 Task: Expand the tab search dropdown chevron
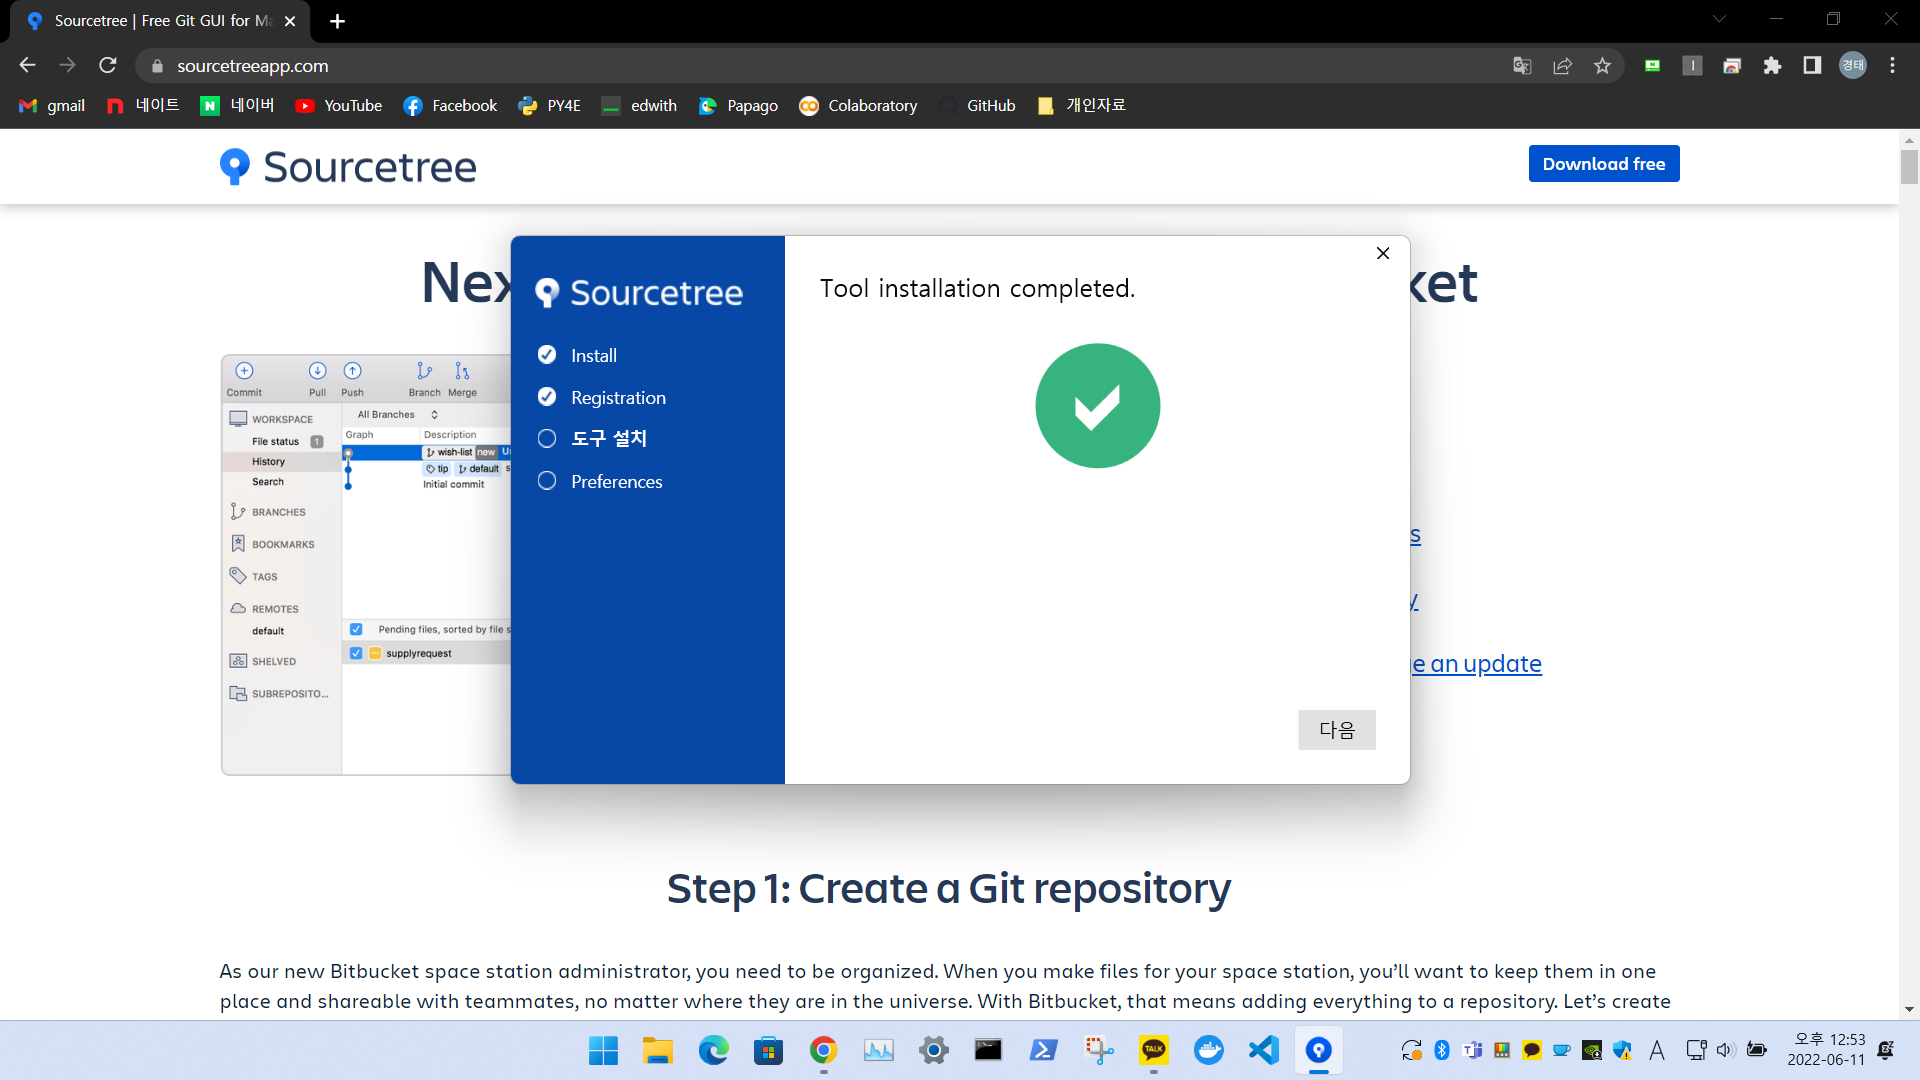pos(1719,19)
